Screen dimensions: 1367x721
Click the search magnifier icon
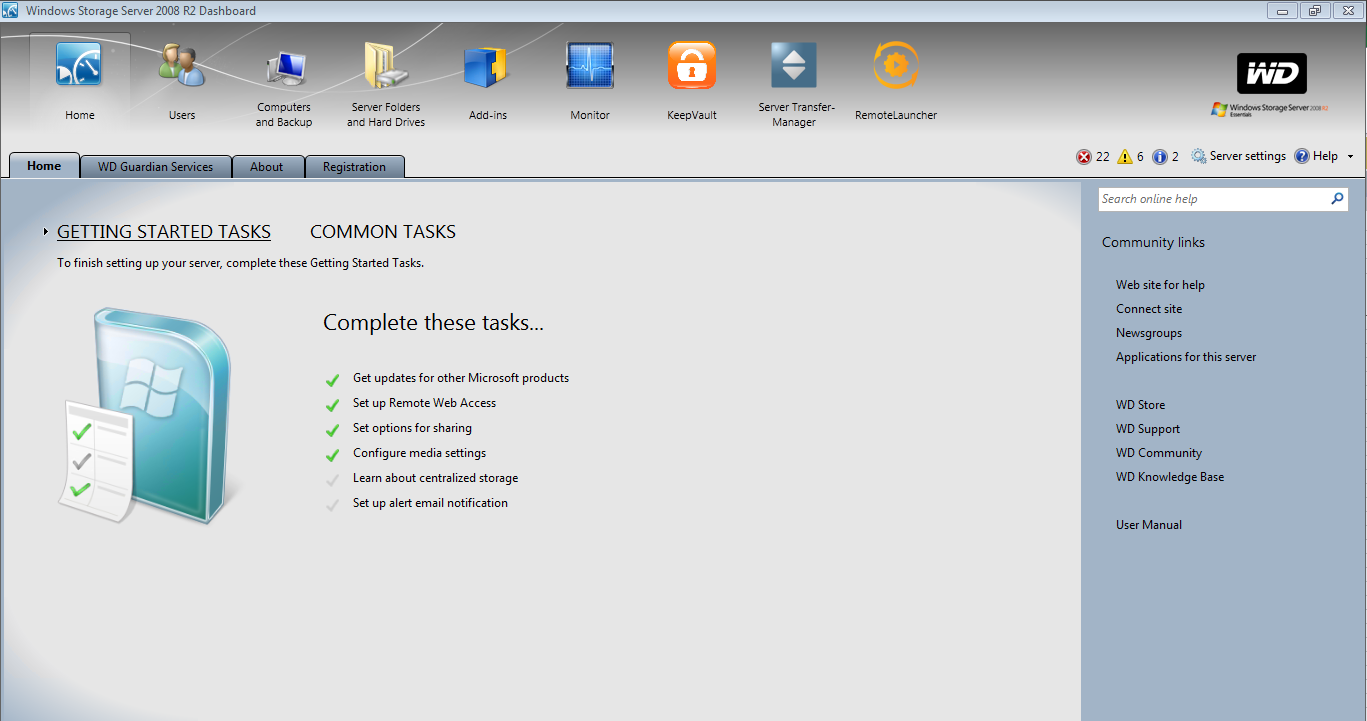(x=1338, y=199)
